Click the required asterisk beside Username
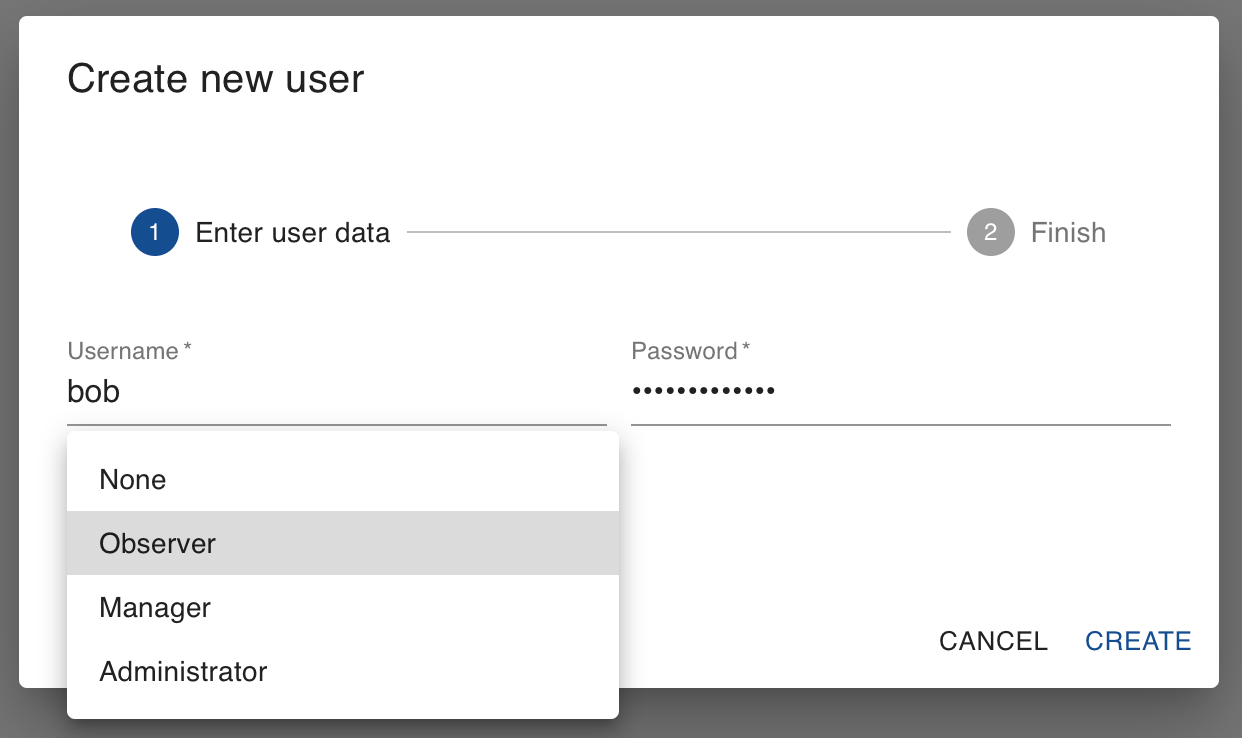This screenshot has height=738, width=1242. point(187,348)
